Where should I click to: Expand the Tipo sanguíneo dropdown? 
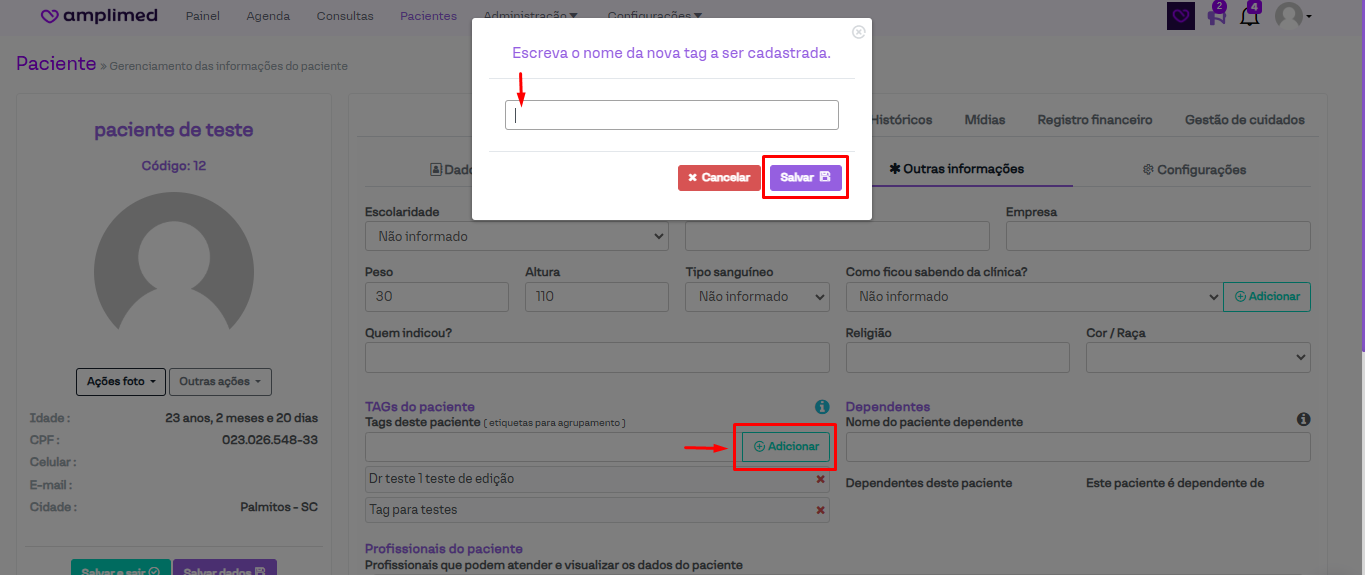pyautogui.click(x=757, y=297)
